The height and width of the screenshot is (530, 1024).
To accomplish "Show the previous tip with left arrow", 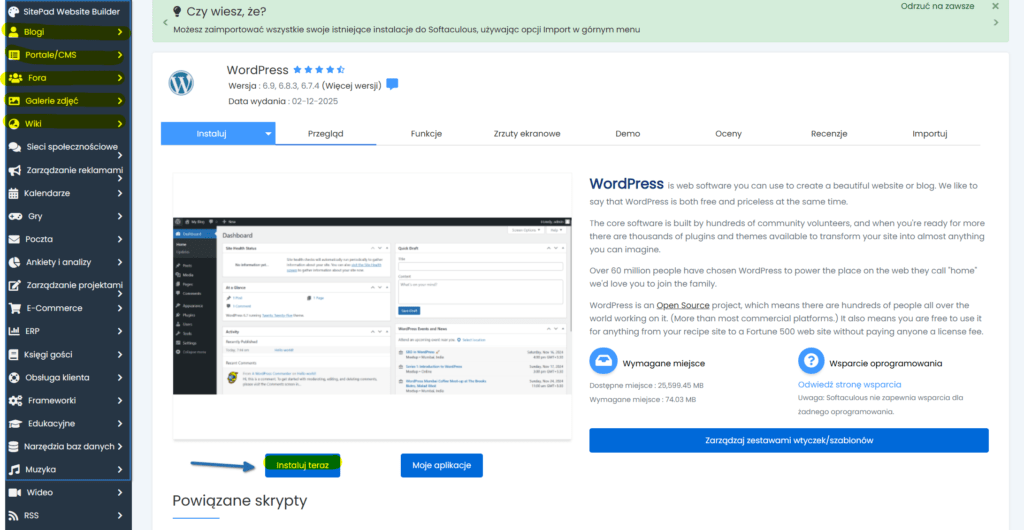I will pos(165,22).
